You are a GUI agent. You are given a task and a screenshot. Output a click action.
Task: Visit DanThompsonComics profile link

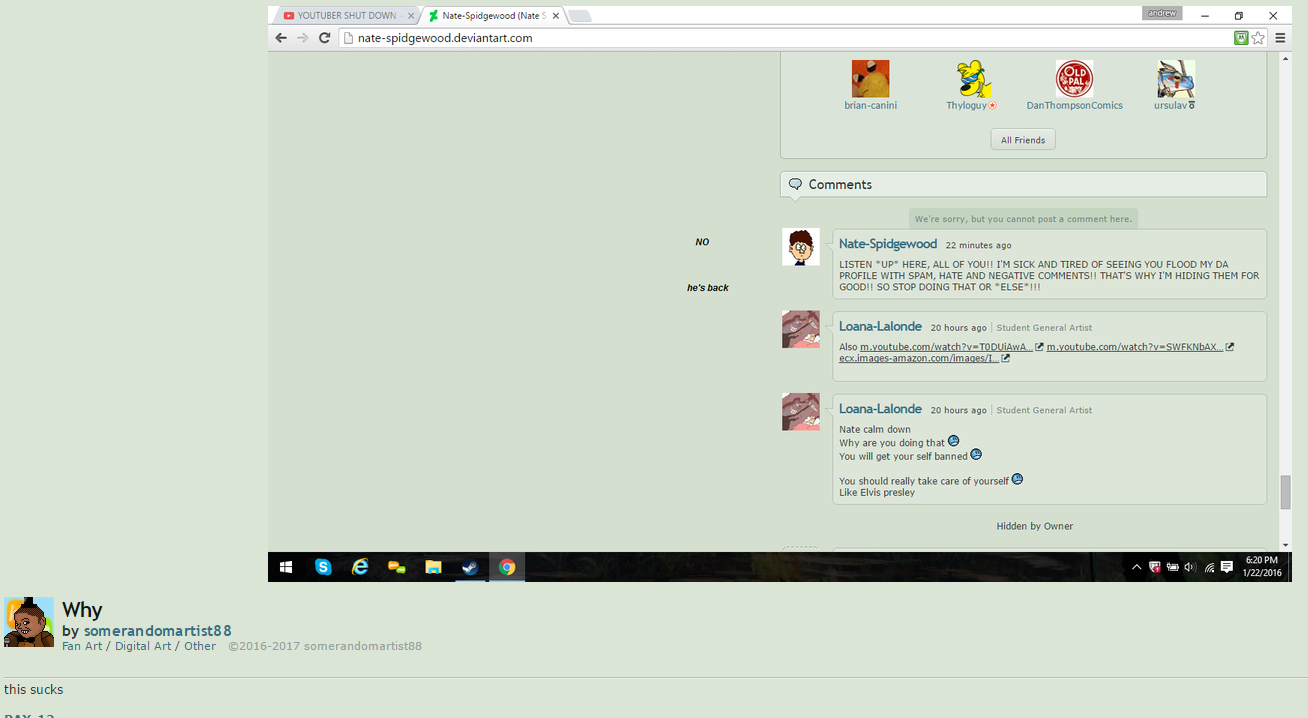1074,105
